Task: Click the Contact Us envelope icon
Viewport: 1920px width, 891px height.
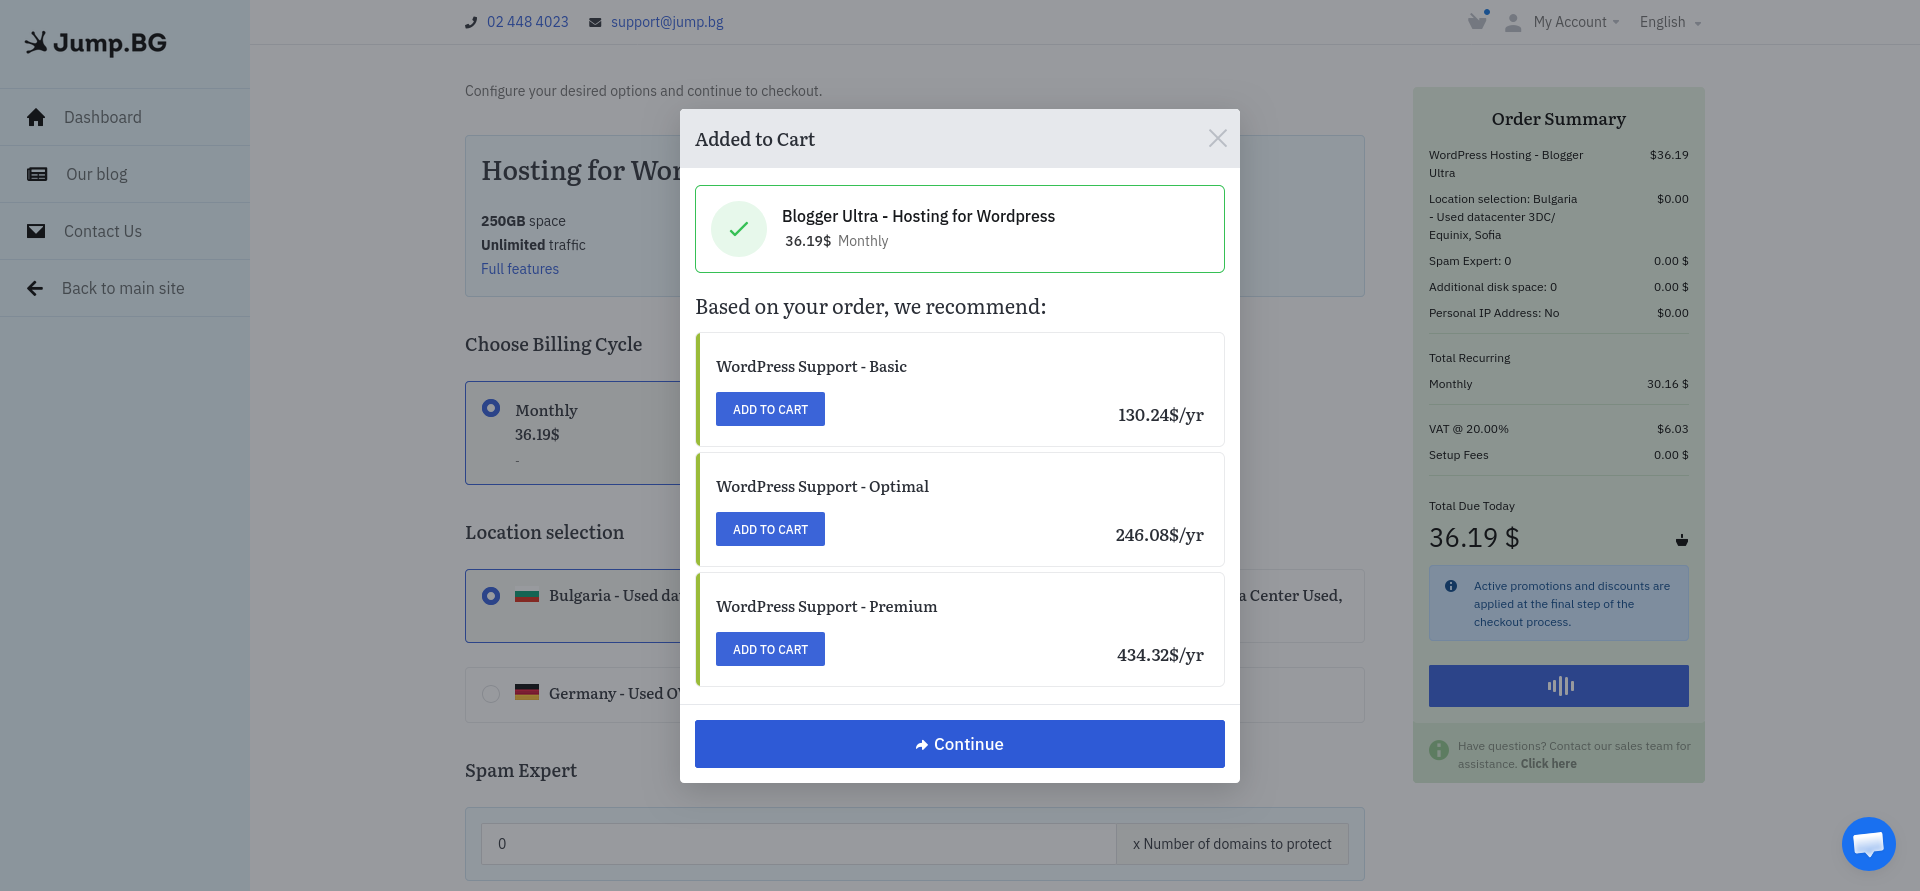Action: point(36,231)
